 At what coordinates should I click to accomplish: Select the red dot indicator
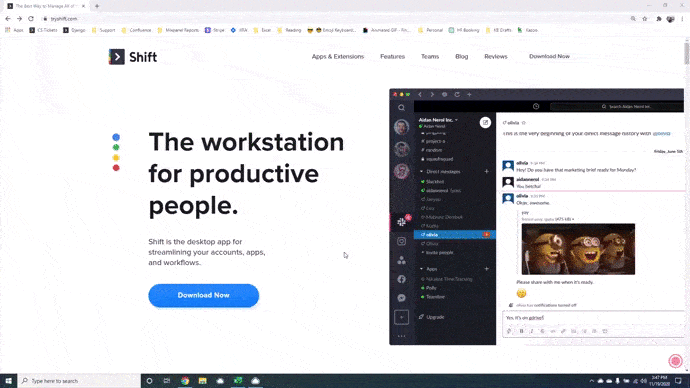pos(116,168)
